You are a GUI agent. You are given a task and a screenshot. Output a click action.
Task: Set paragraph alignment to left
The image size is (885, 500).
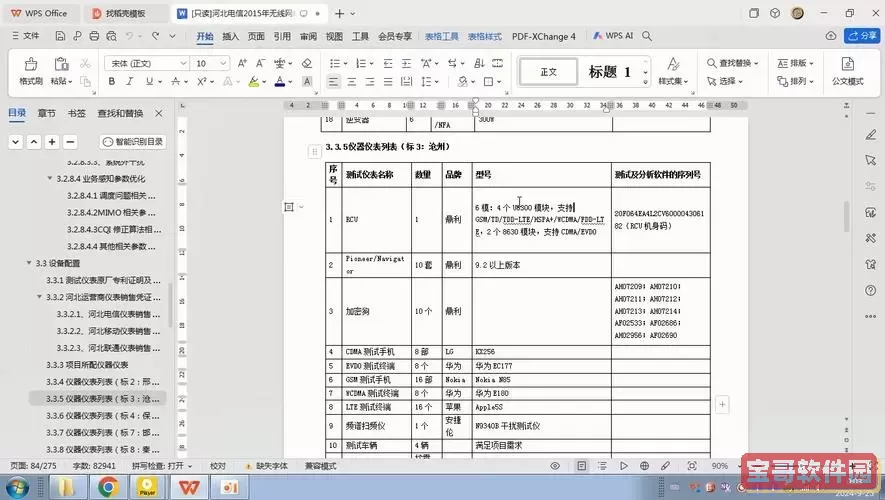[334, 82]
